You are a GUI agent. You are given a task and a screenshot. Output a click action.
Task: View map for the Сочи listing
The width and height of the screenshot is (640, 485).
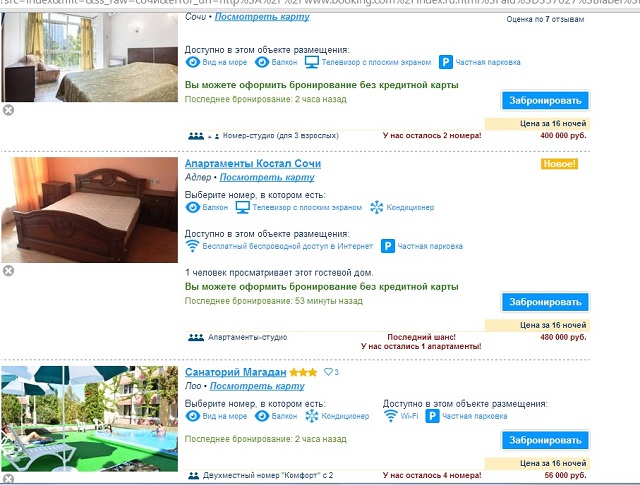click(x=262, y=17)
